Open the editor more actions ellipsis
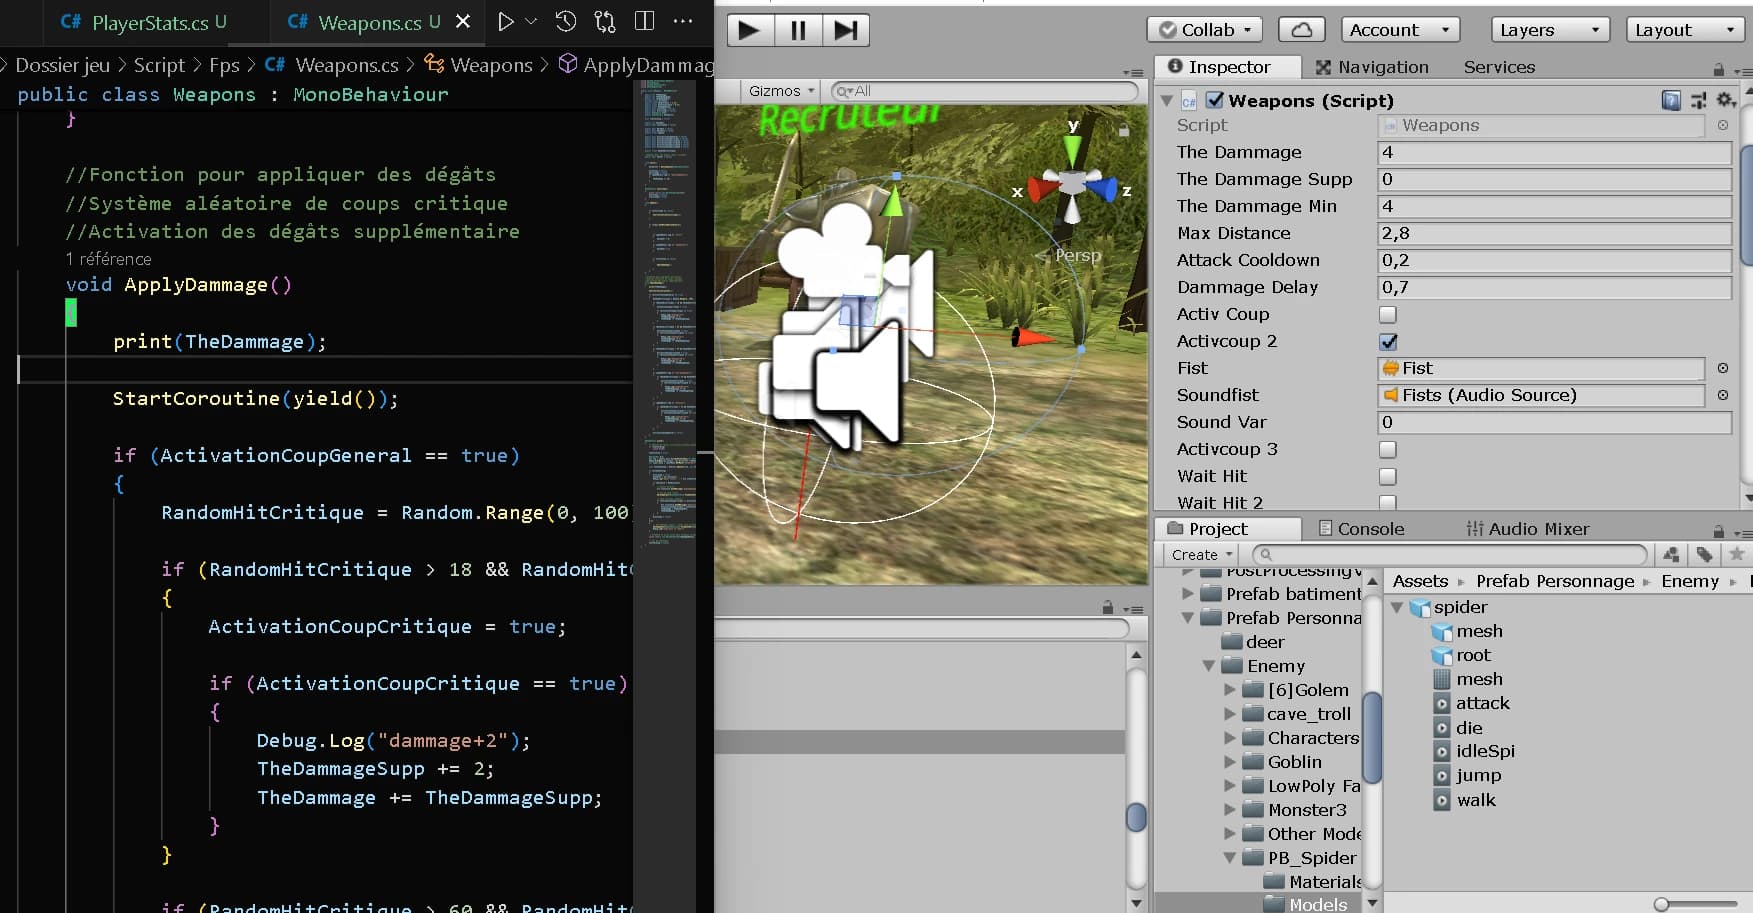 click(683, 21)
